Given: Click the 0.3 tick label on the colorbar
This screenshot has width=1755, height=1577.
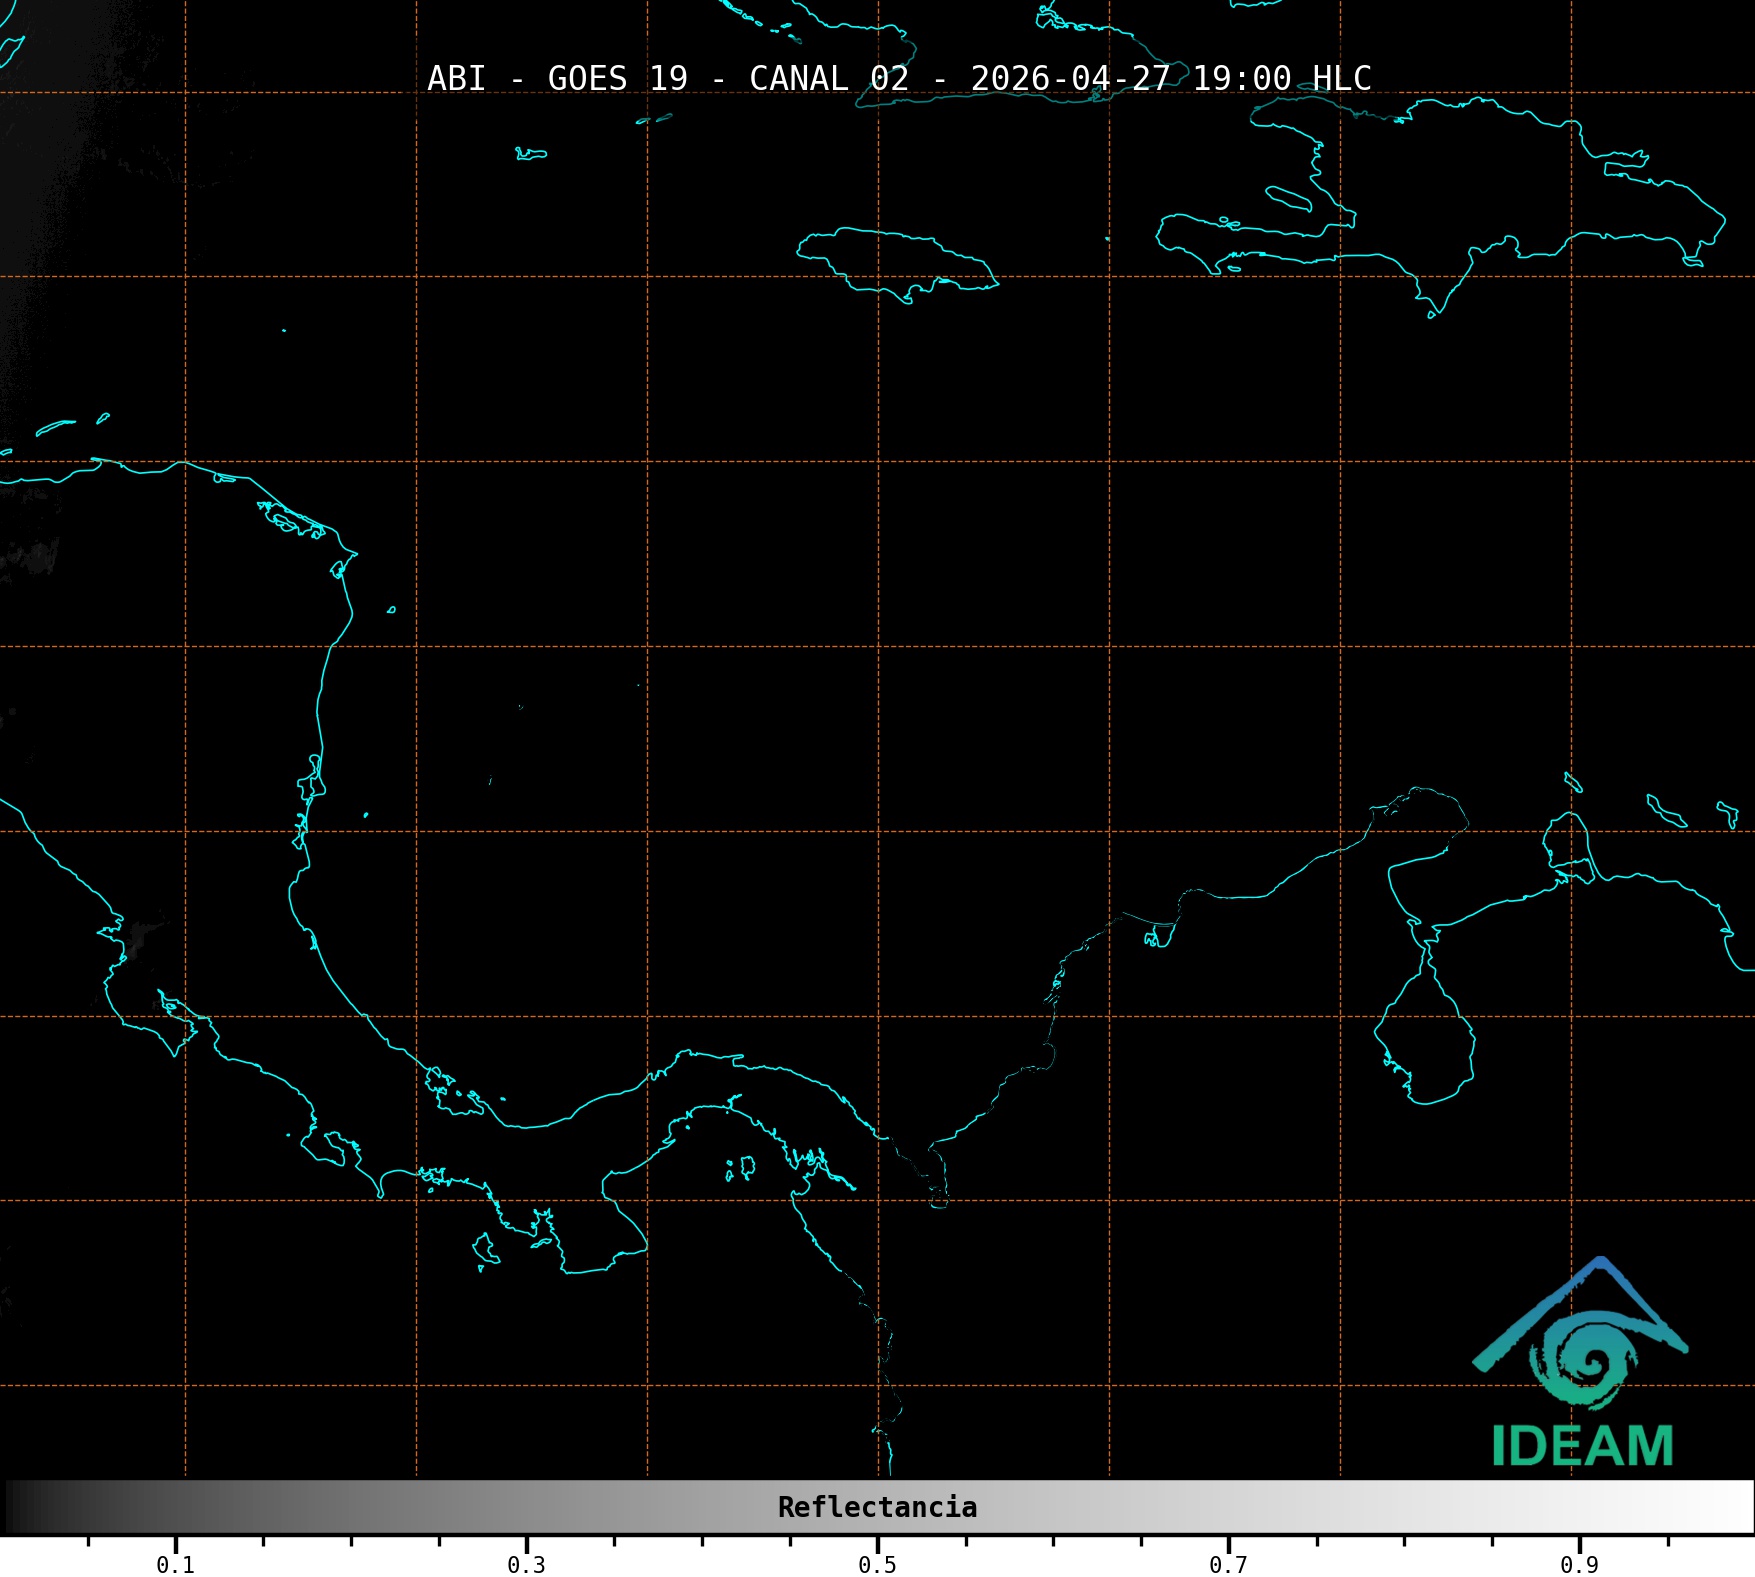Looking at the screenshot, I should [526, 1565].
